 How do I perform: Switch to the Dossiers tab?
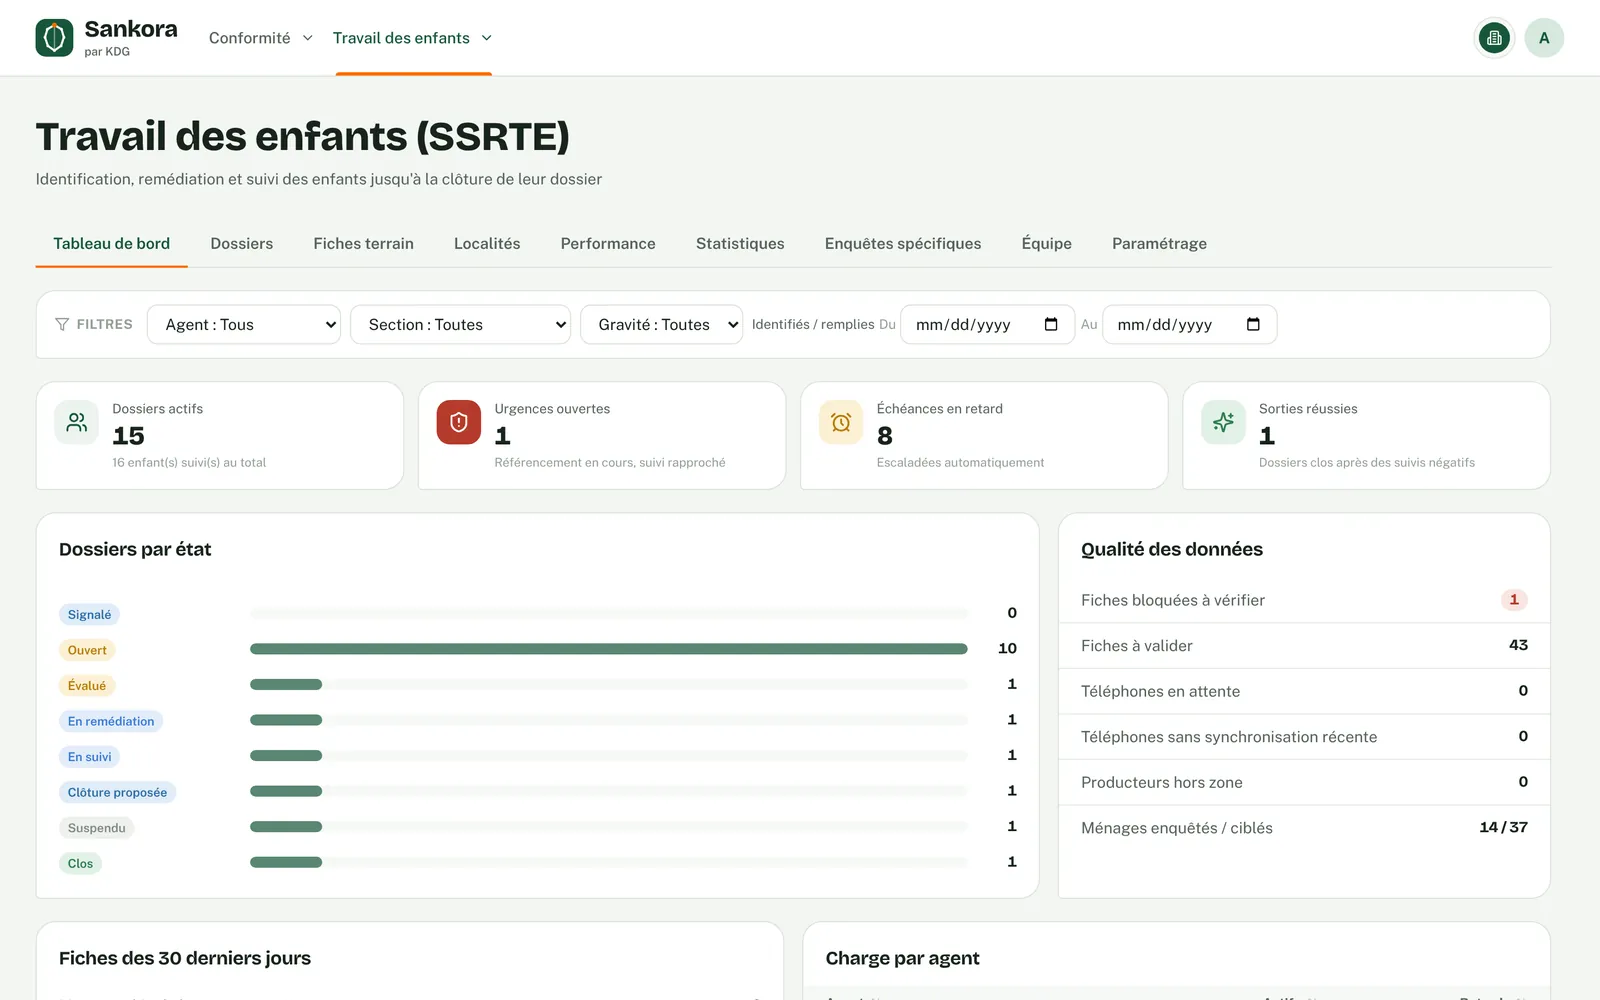241,243
